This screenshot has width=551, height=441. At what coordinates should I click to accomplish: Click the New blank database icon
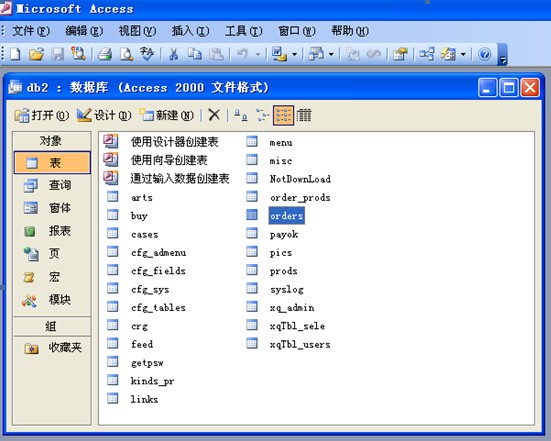pos(15,54)
